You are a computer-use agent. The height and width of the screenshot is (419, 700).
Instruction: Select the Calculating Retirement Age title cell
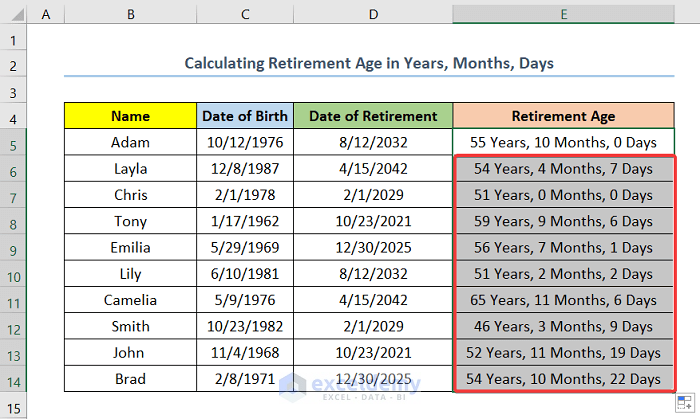coord(369,63)
